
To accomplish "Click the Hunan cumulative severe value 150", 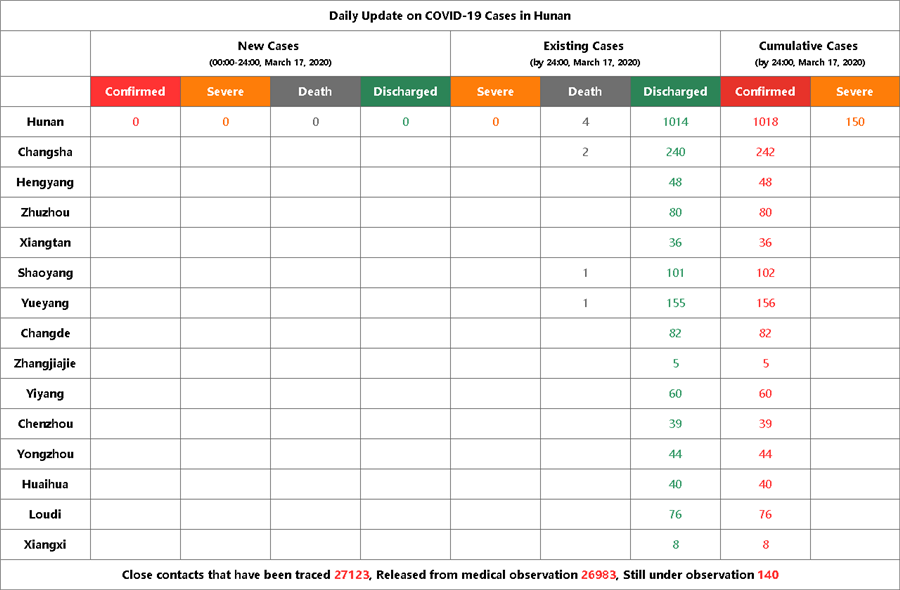I will pyautogui.click(x=854, y=122).
